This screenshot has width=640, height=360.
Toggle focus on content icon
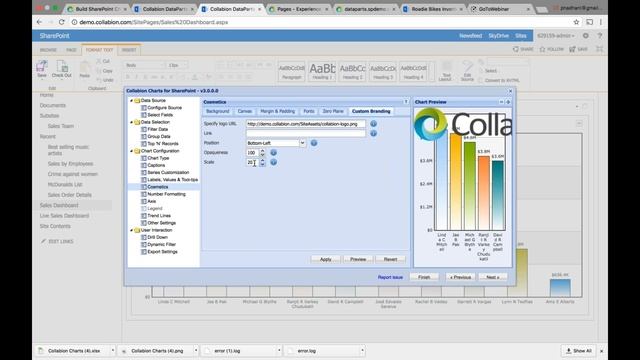pyautogui.click(x=599, y=49)
